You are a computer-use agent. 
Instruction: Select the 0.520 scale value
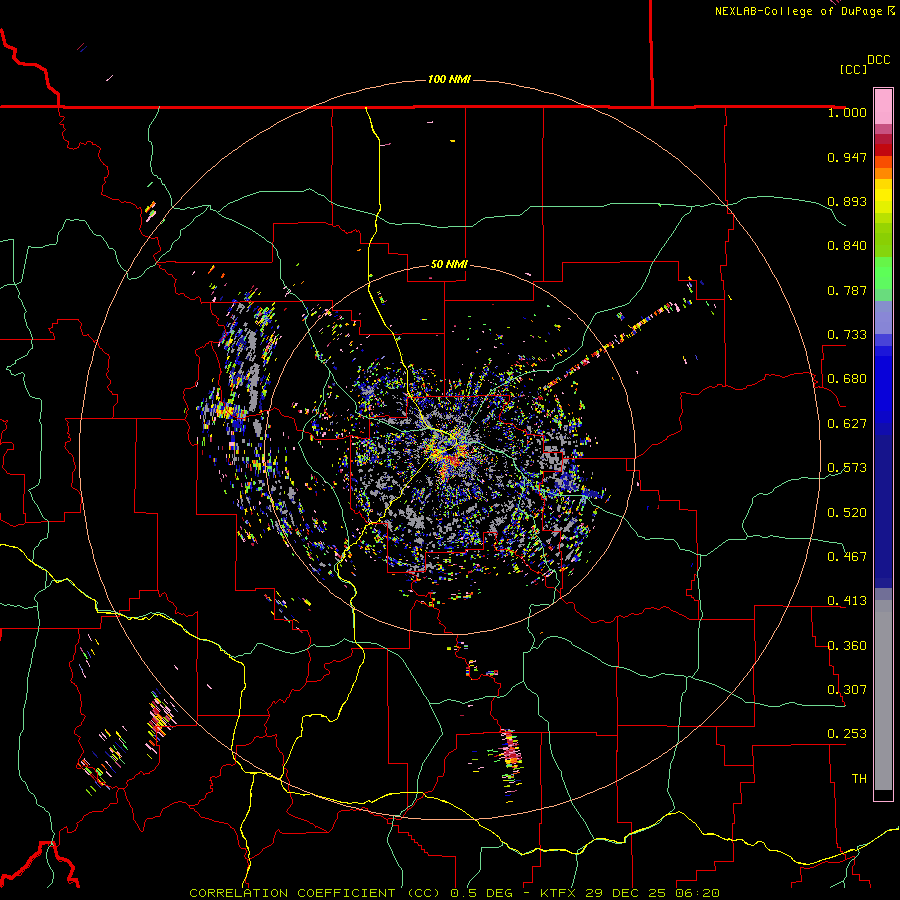point(847,513)
